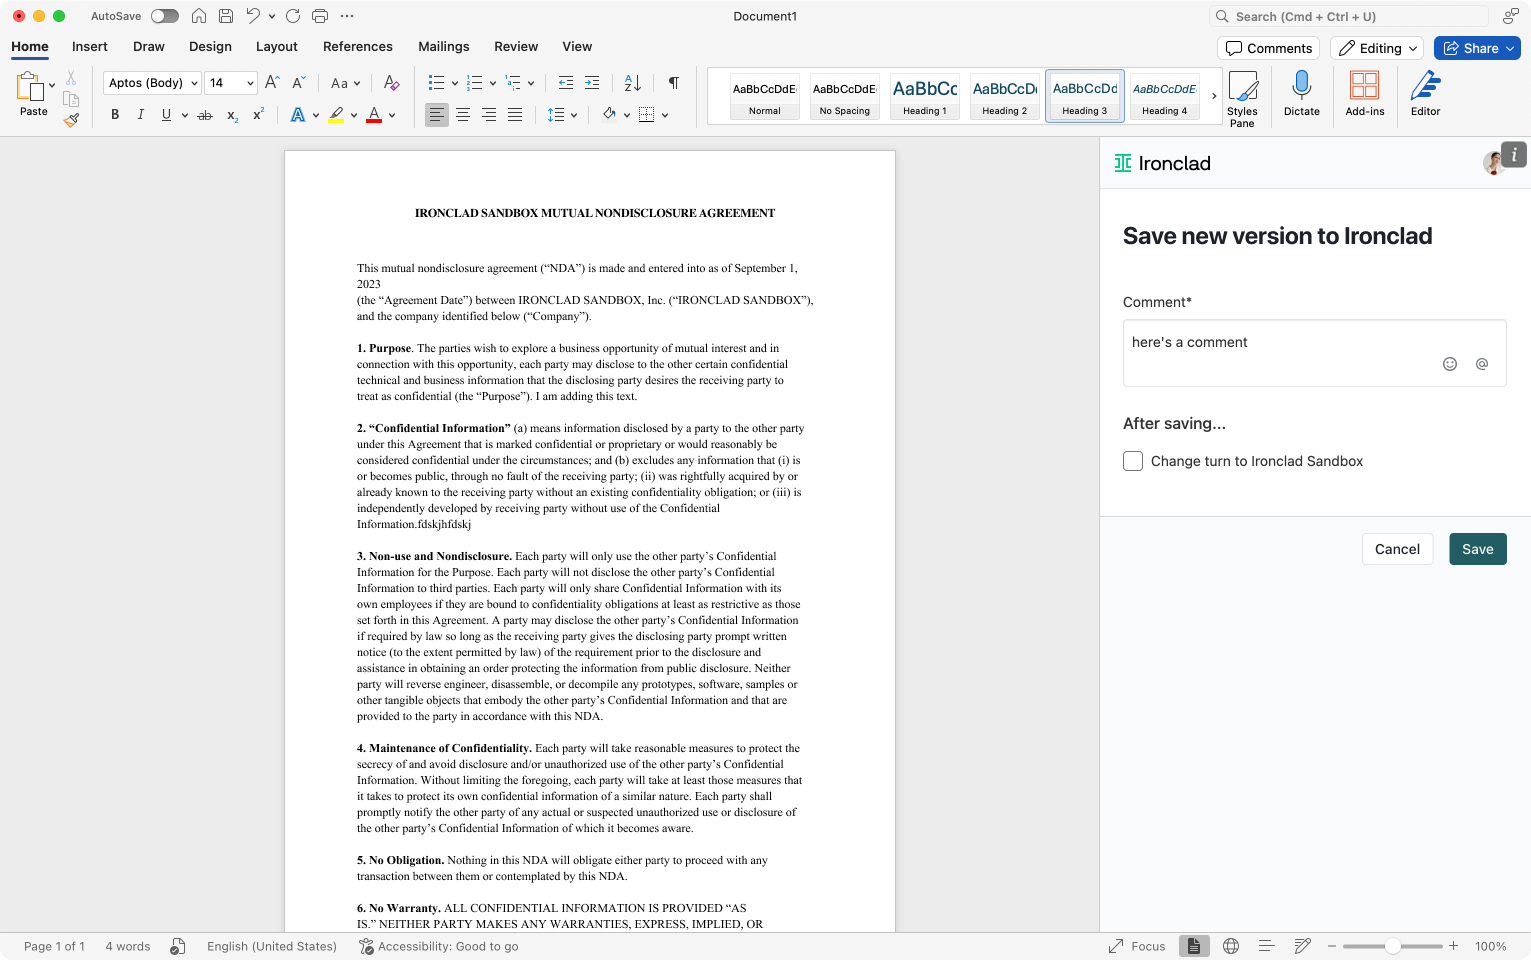Click Paste button
Screen dimensions: 1531x960
point(32,94)
